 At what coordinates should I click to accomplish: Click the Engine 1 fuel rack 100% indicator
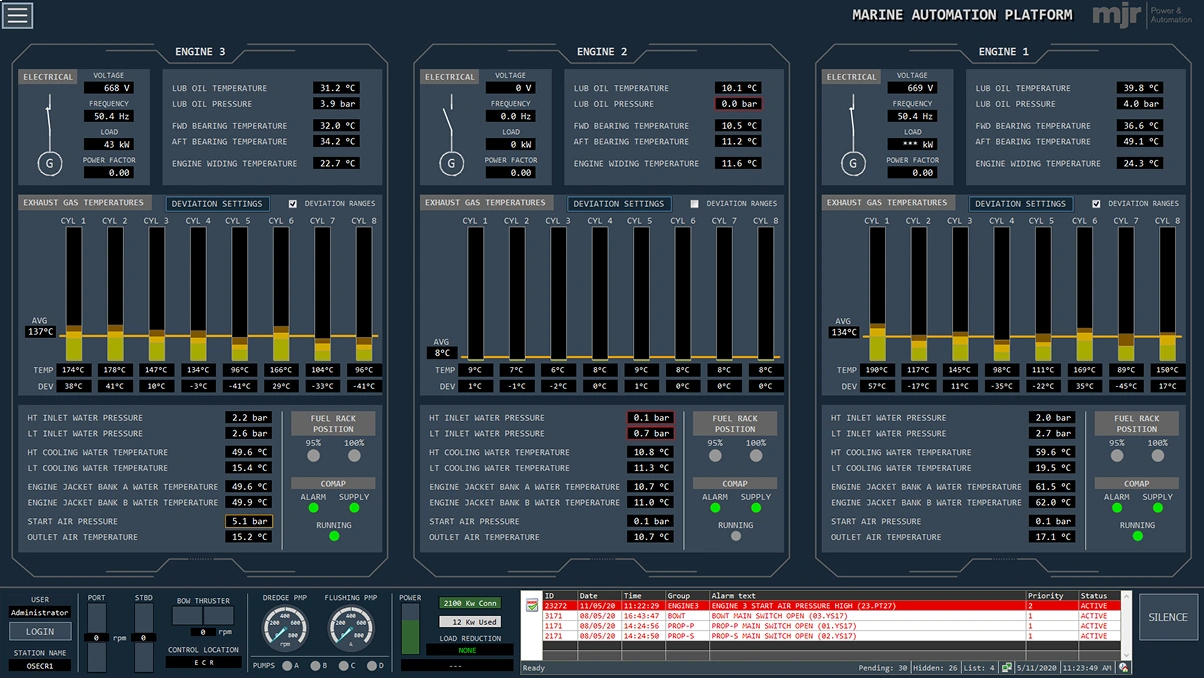(1158, 455)
